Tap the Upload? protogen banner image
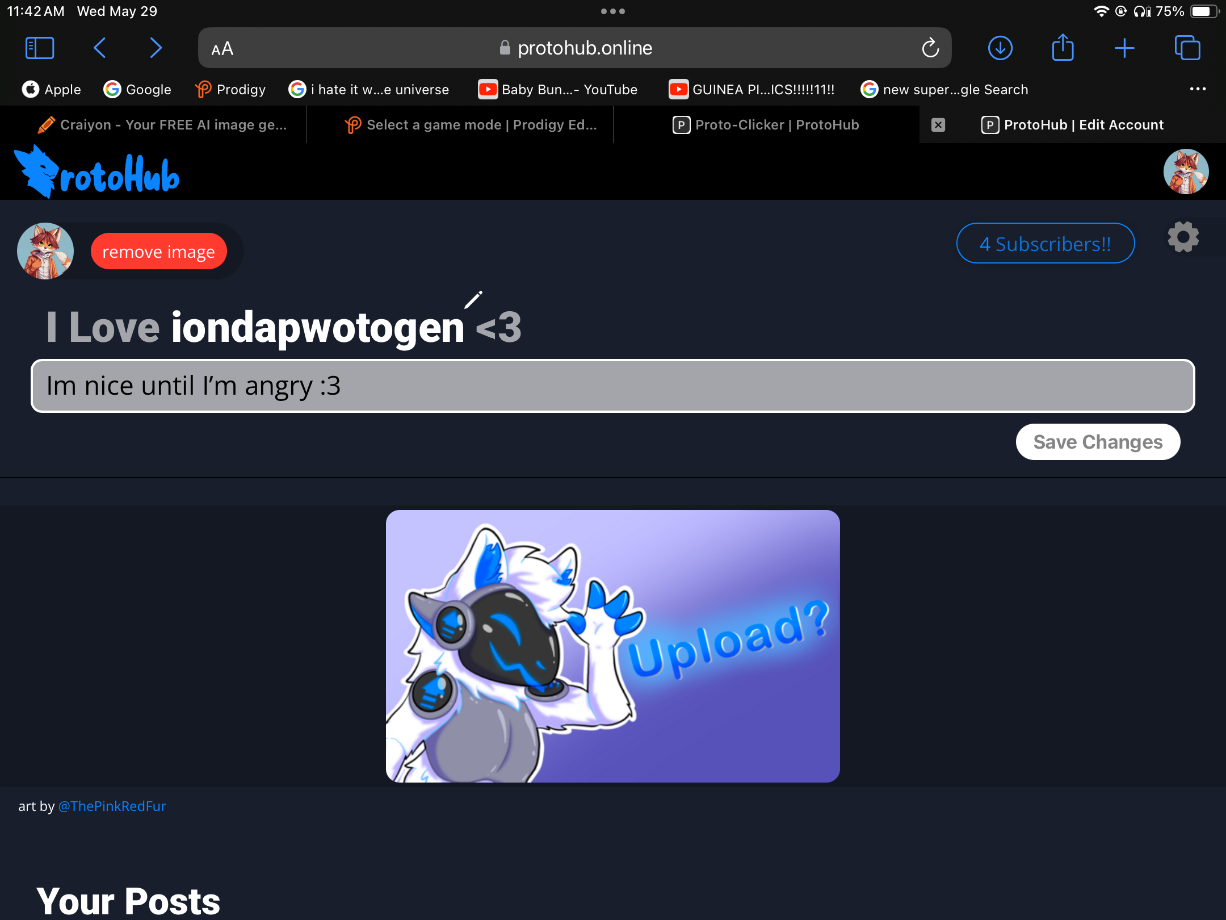Screen dimensions: 1226x920 click(x=613, y=646)
